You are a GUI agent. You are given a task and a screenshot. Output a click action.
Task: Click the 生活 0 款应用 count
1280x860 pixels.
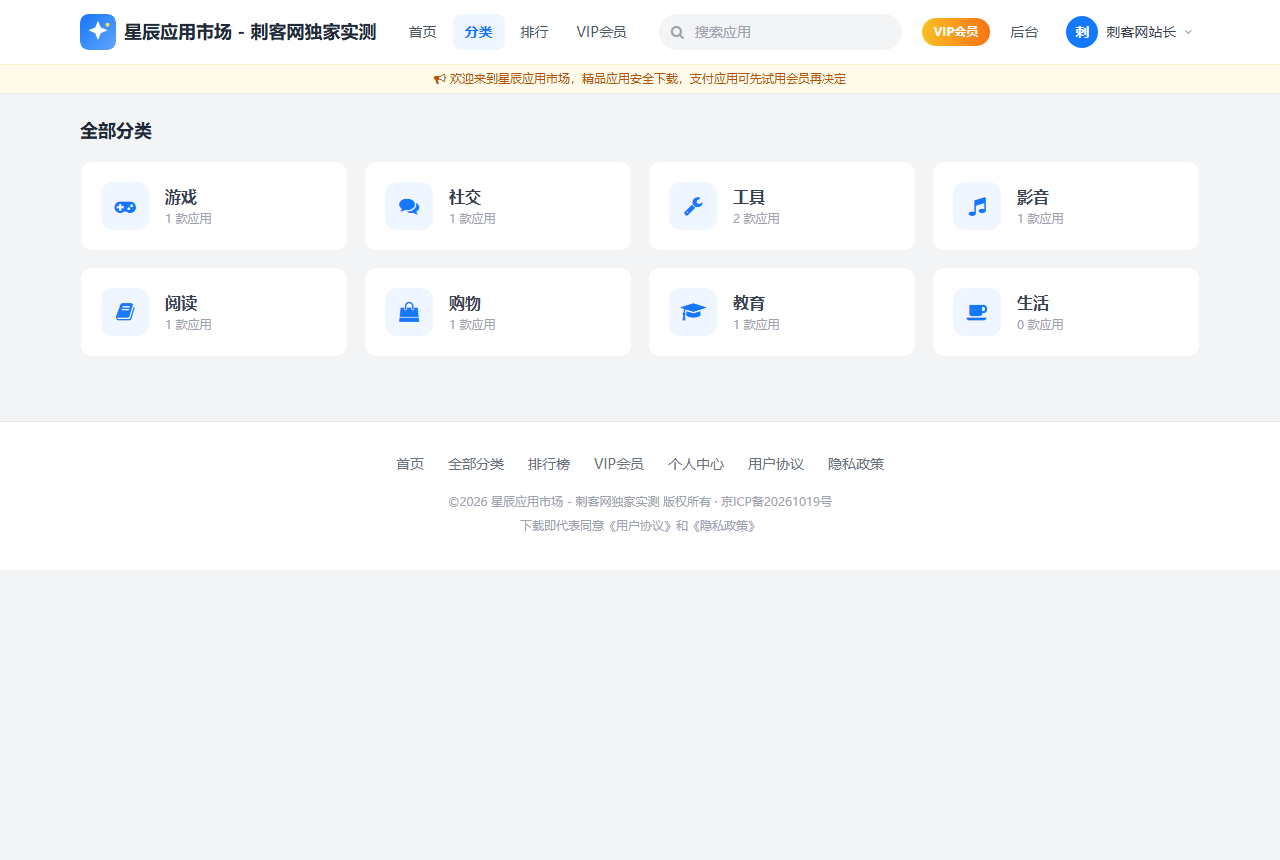(x=1040, y=325)
